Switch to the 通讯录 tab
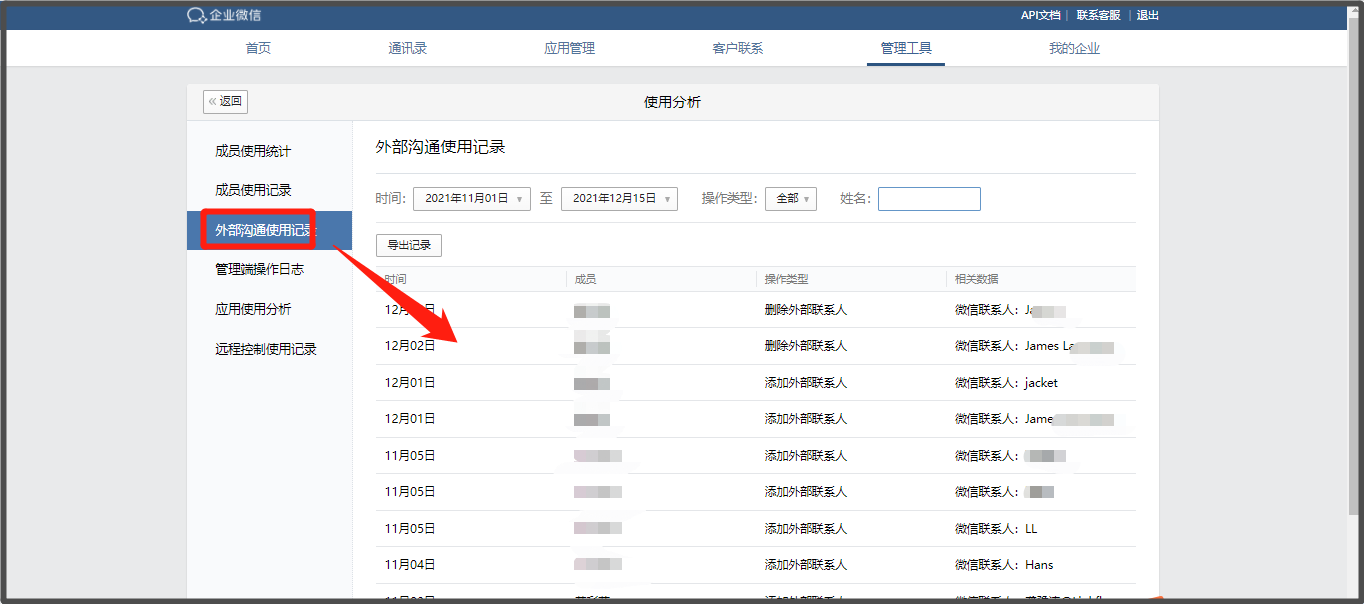The height and width of the screenshot is (604, 1364). tap(408, 48)
